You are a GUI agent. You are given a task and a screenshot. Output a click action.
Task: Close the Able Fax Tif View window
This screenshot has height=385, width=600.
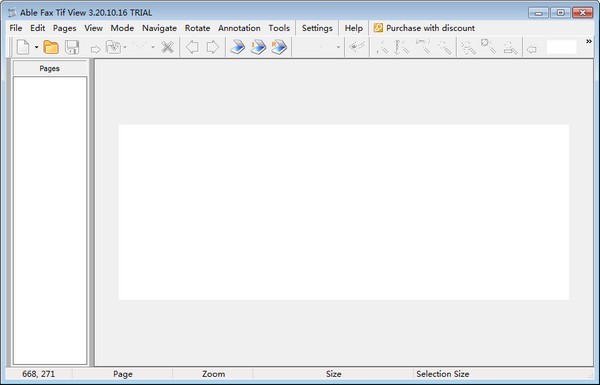tap(582, 13)
